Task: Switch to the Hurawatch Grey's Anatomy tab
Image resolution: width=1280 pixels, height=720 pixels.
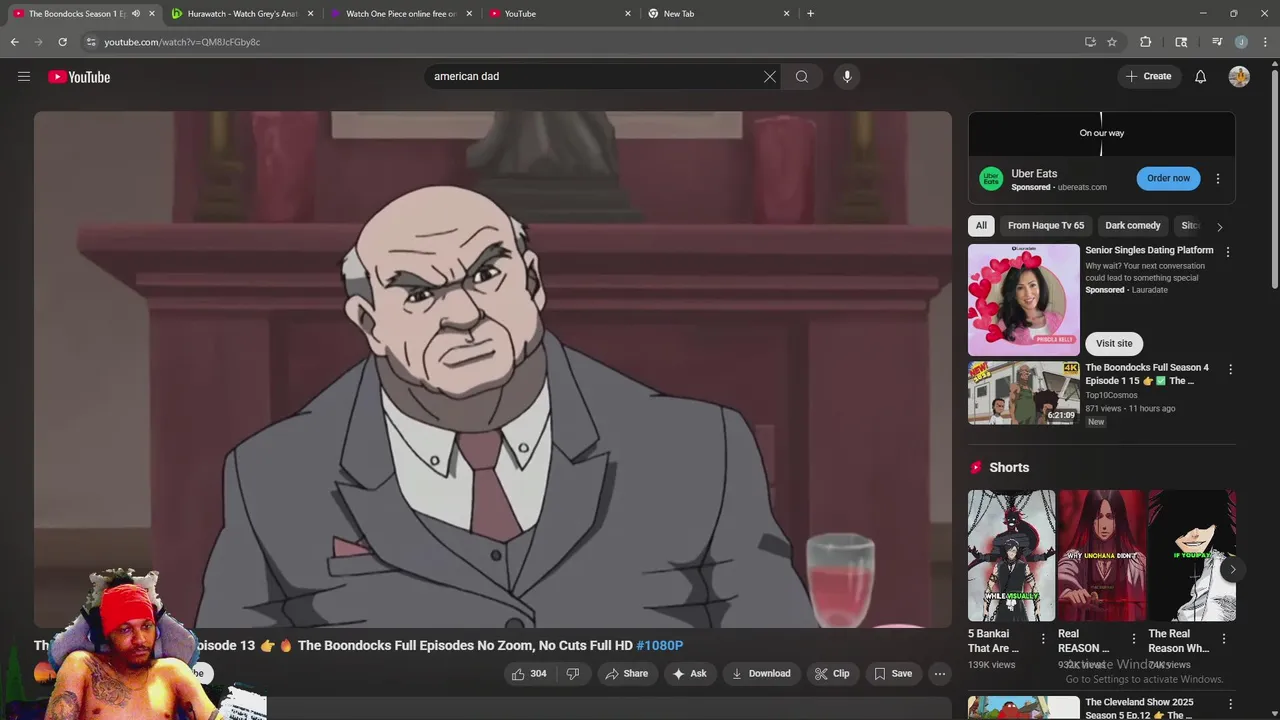Action: 243,14
